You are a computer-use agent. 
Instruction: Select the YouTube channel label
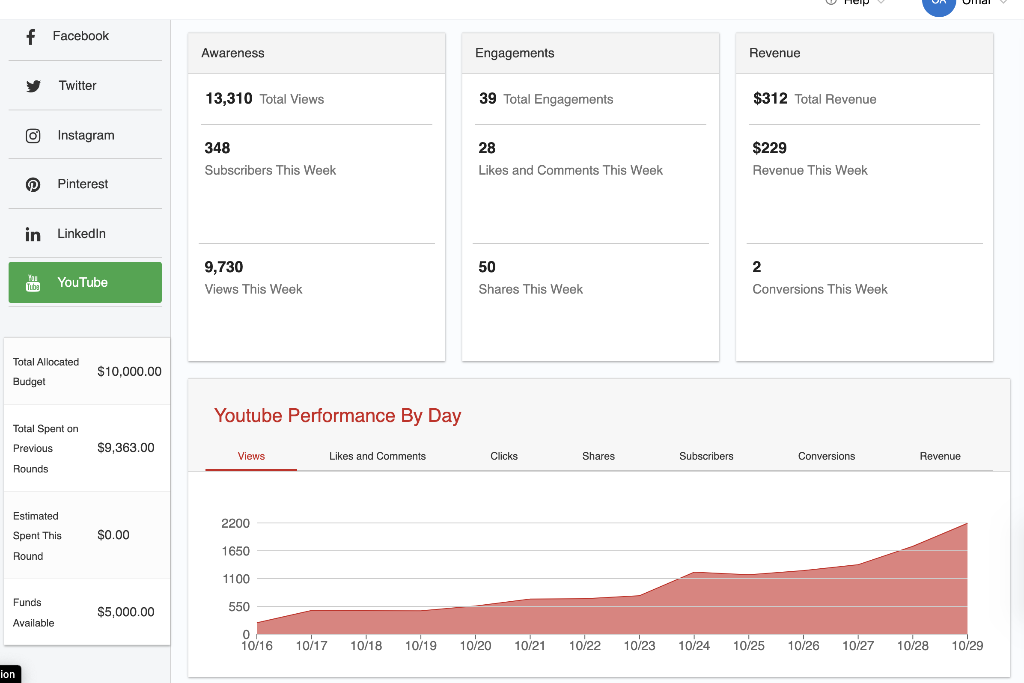point(82,282)
